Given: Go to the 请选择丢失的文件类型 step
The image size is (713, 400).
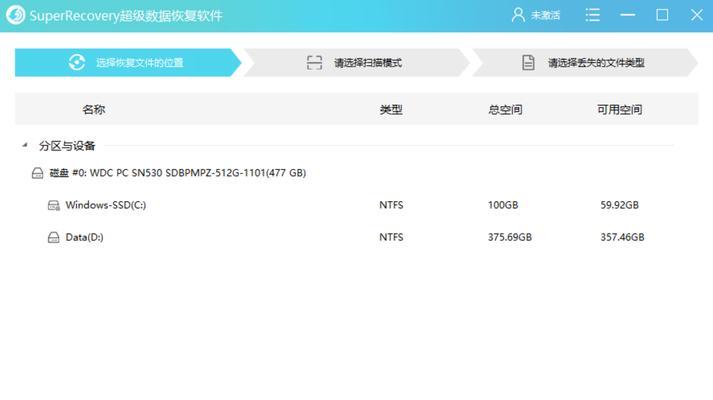Looking at the screenshot, I should click(x=585, y=63).
